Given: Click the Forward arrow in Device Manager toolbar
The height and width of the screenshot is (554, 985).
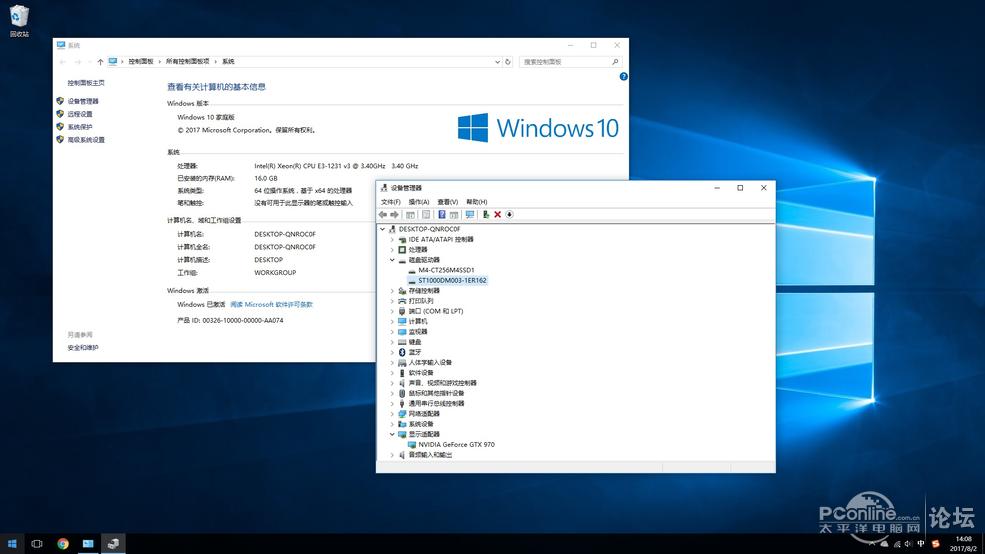Looking at the screenshot, I should [x=395, y=215].
